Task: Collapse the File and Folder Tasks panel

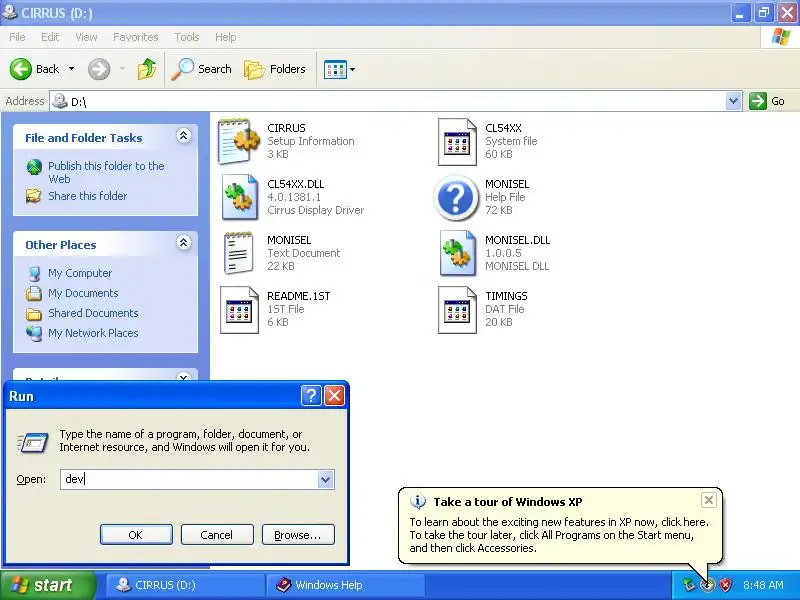Action: point(184,136)
